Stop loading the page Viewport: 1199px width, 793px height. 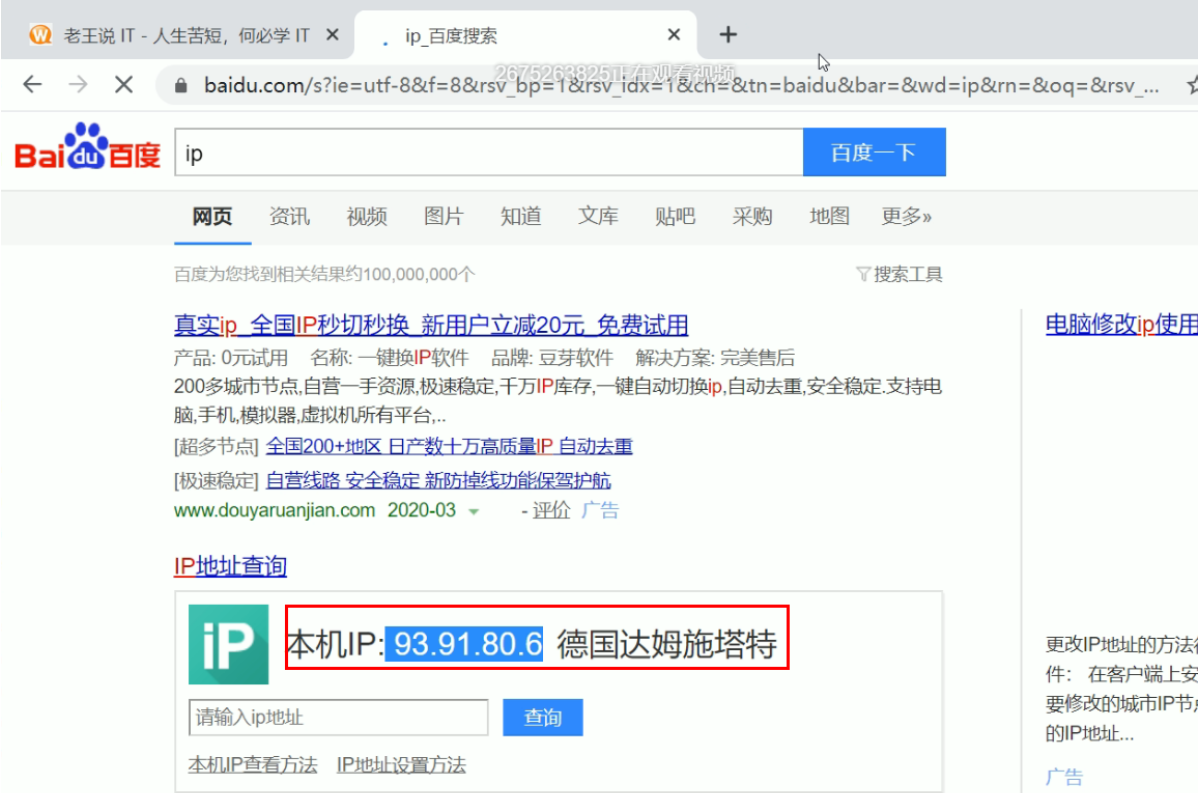click(x=124, y=84)
